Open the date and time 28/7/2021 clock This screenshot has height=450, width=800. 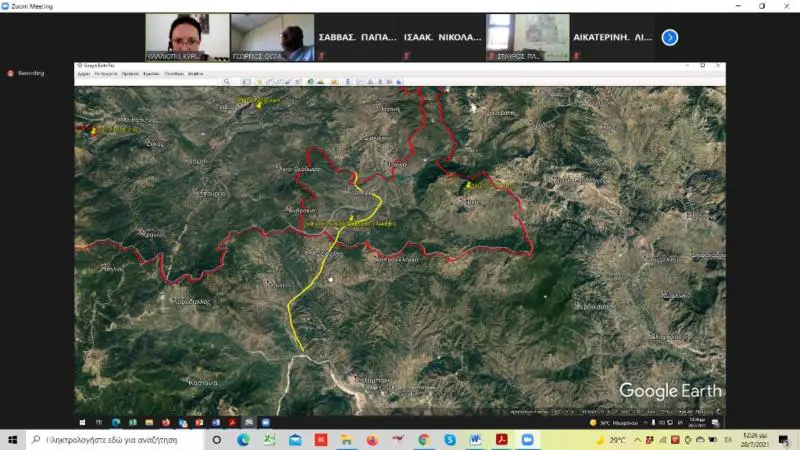[755, 440]
